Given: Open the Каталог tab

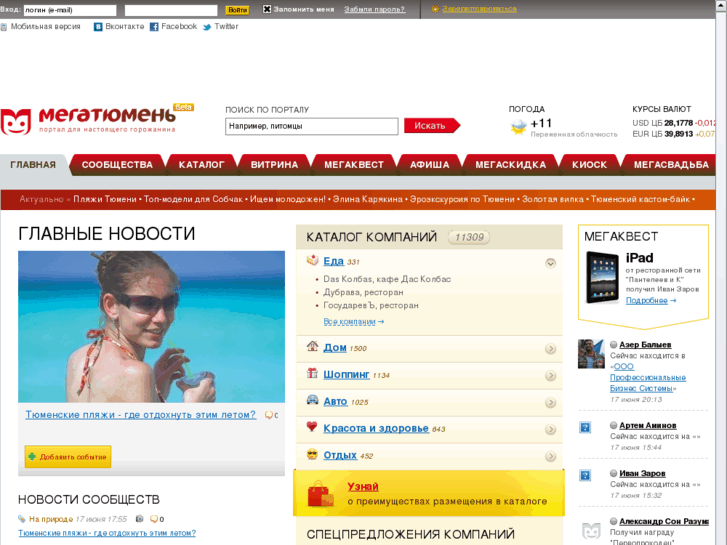Looking at the screenshot, I should pyautogui.click(x=201, y=165).
